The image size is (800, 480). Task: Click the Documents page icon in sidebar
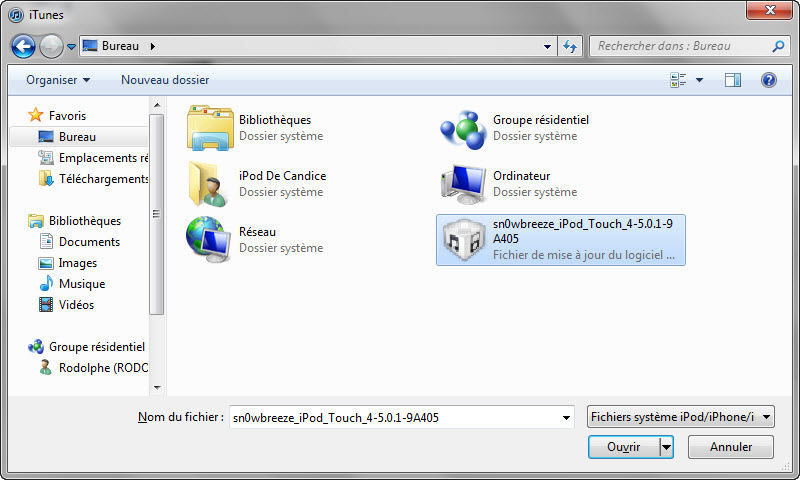click(x=46, y=241)
